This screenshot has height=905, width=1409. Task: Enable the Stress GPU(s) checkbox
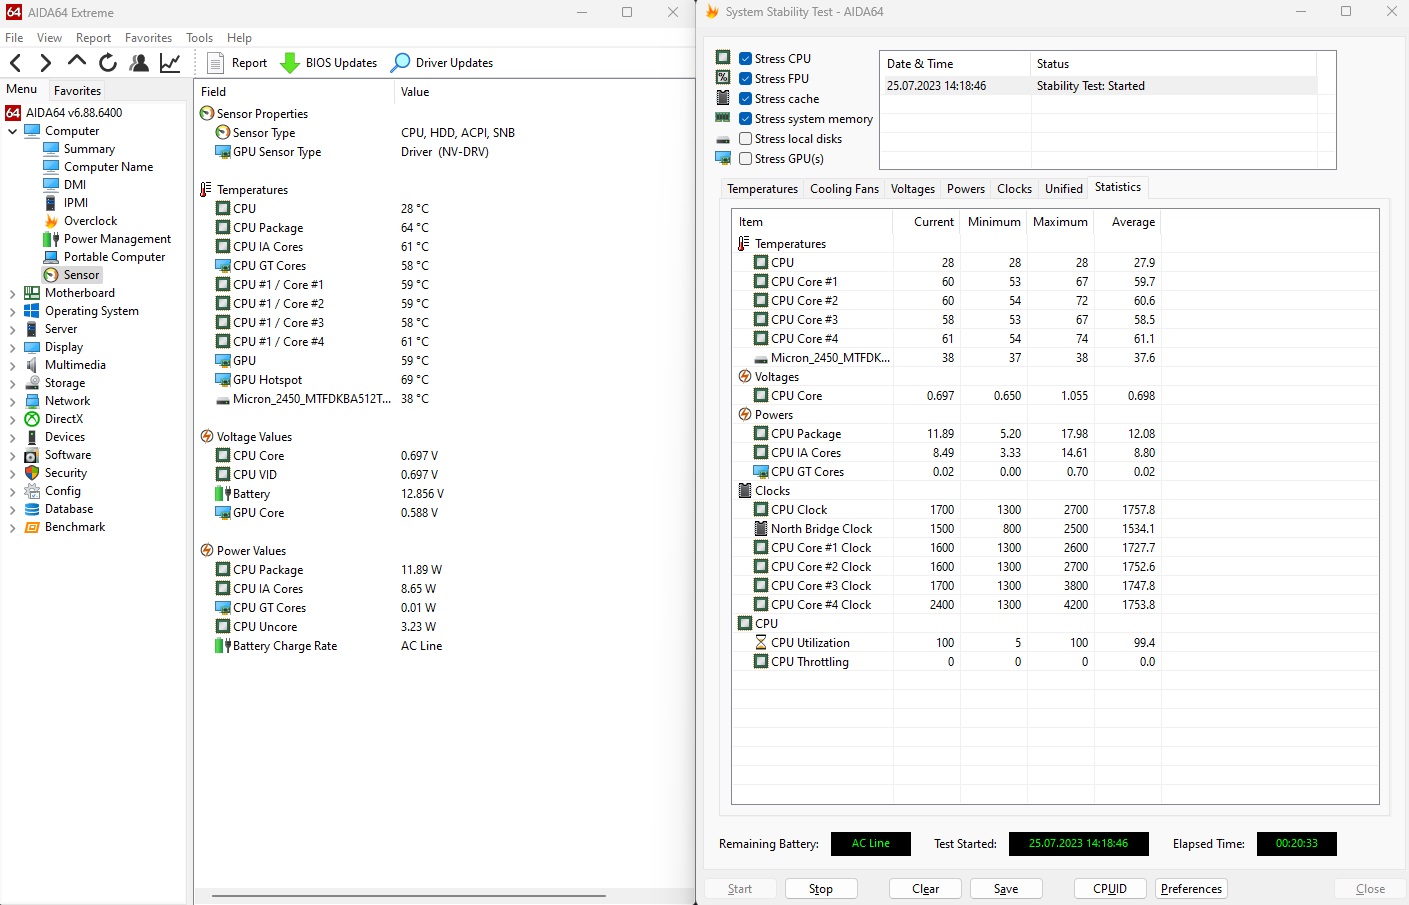pos(745,159)
